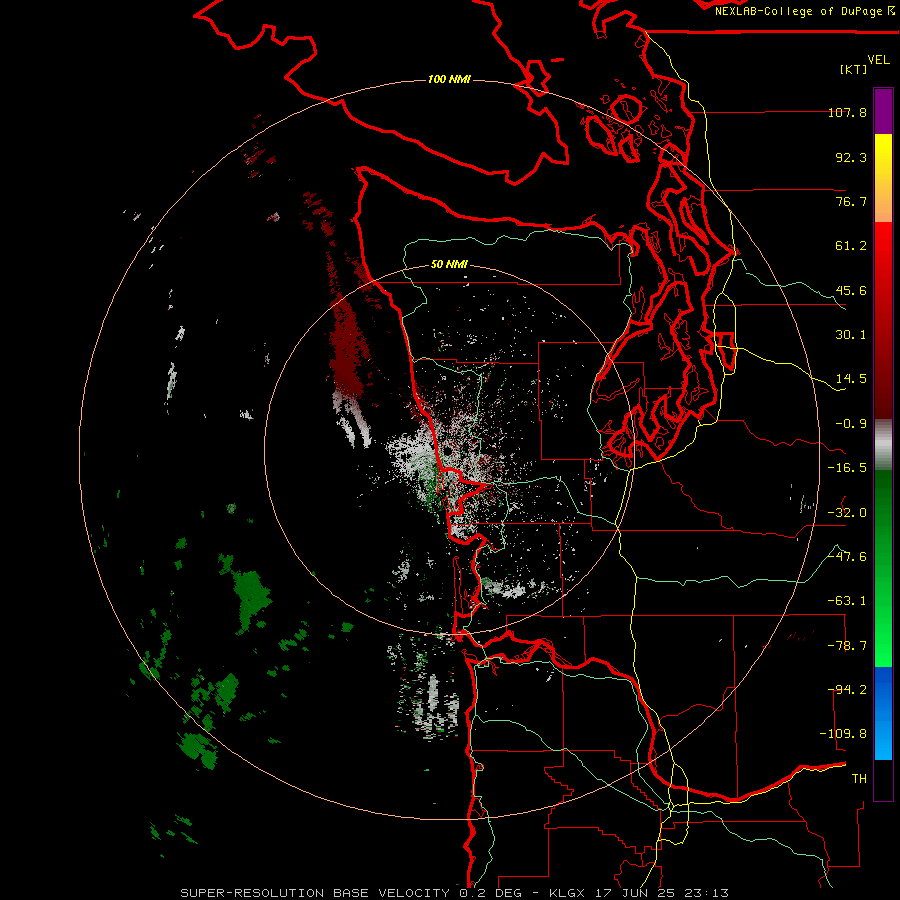This screenshot has width=900, height=900.
Task: Click the [KT] units label
Action: pos(854,69)
